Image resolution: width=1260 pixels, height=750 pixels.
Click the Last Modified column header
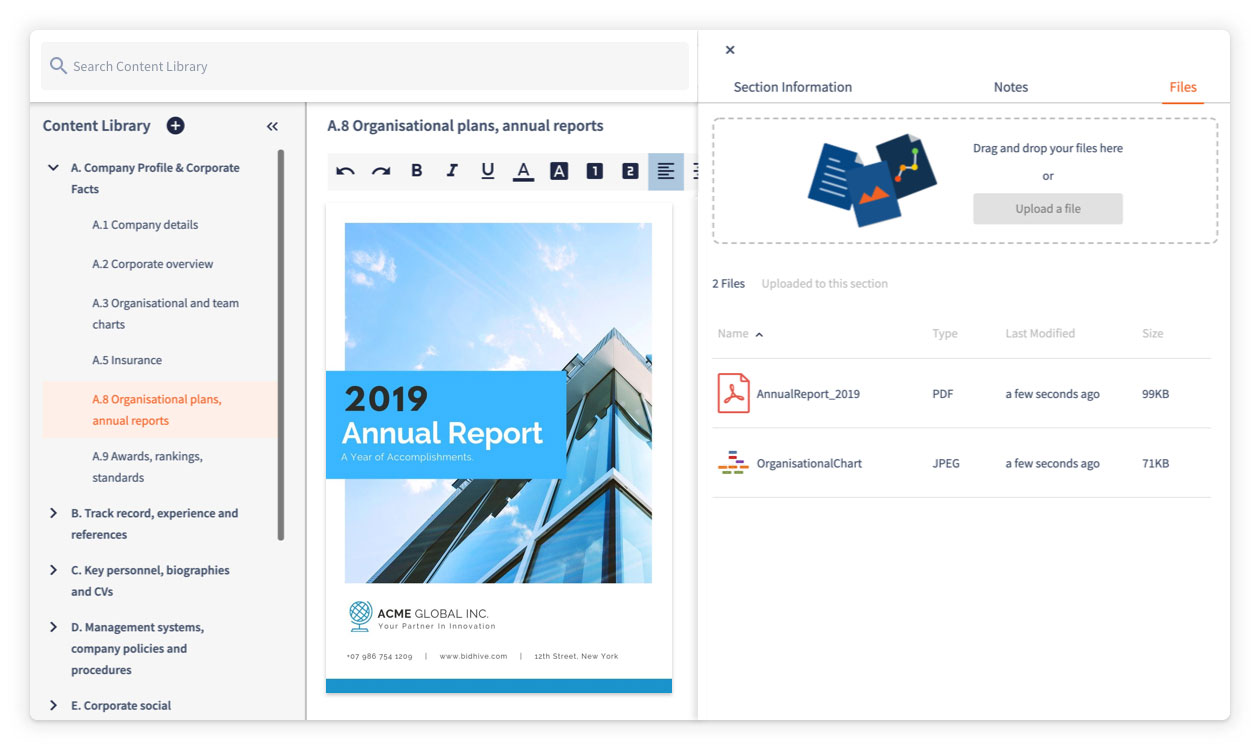(1040, 334)
